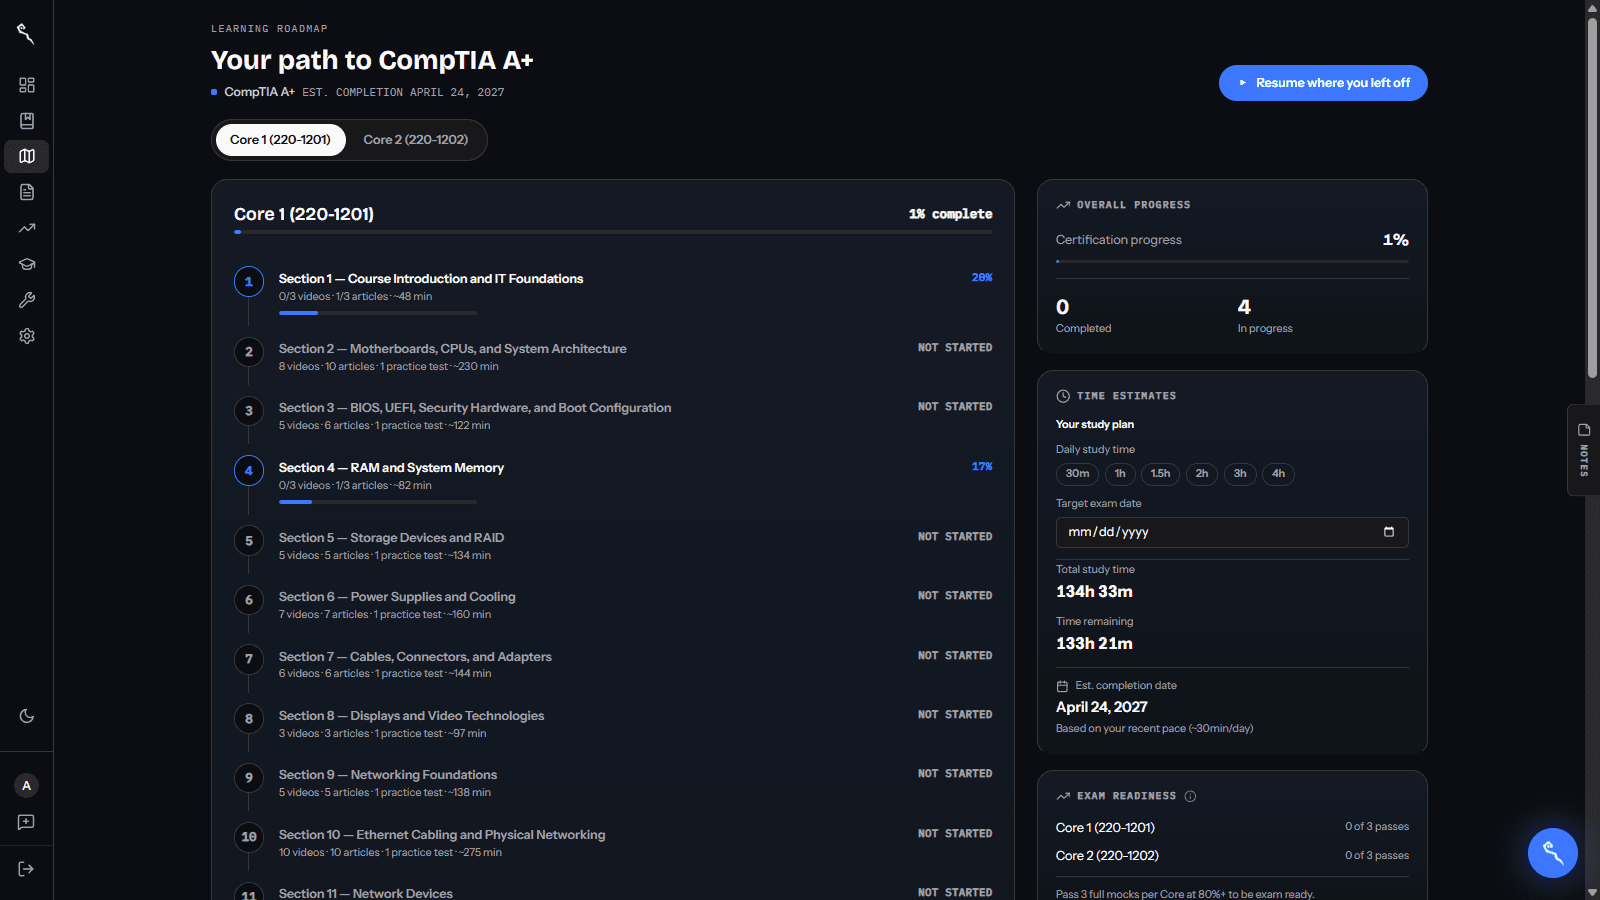
Task: Expand Section 4 RAM and System Memory
Action: [613, 480]
